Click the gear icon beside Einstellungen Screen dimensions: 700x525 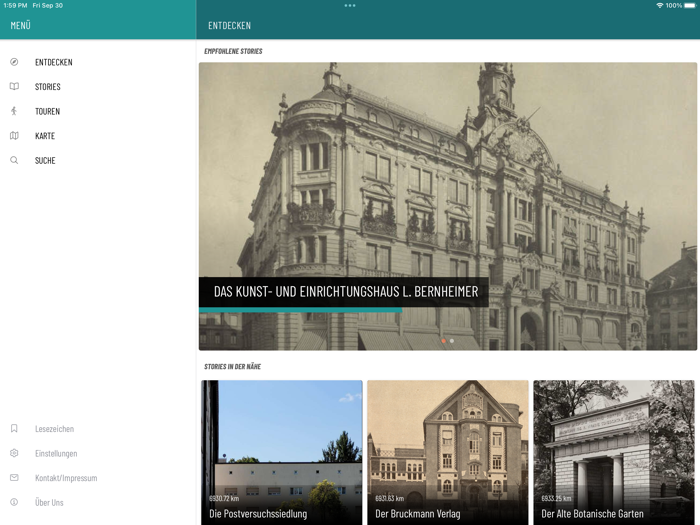pos(14,453)
